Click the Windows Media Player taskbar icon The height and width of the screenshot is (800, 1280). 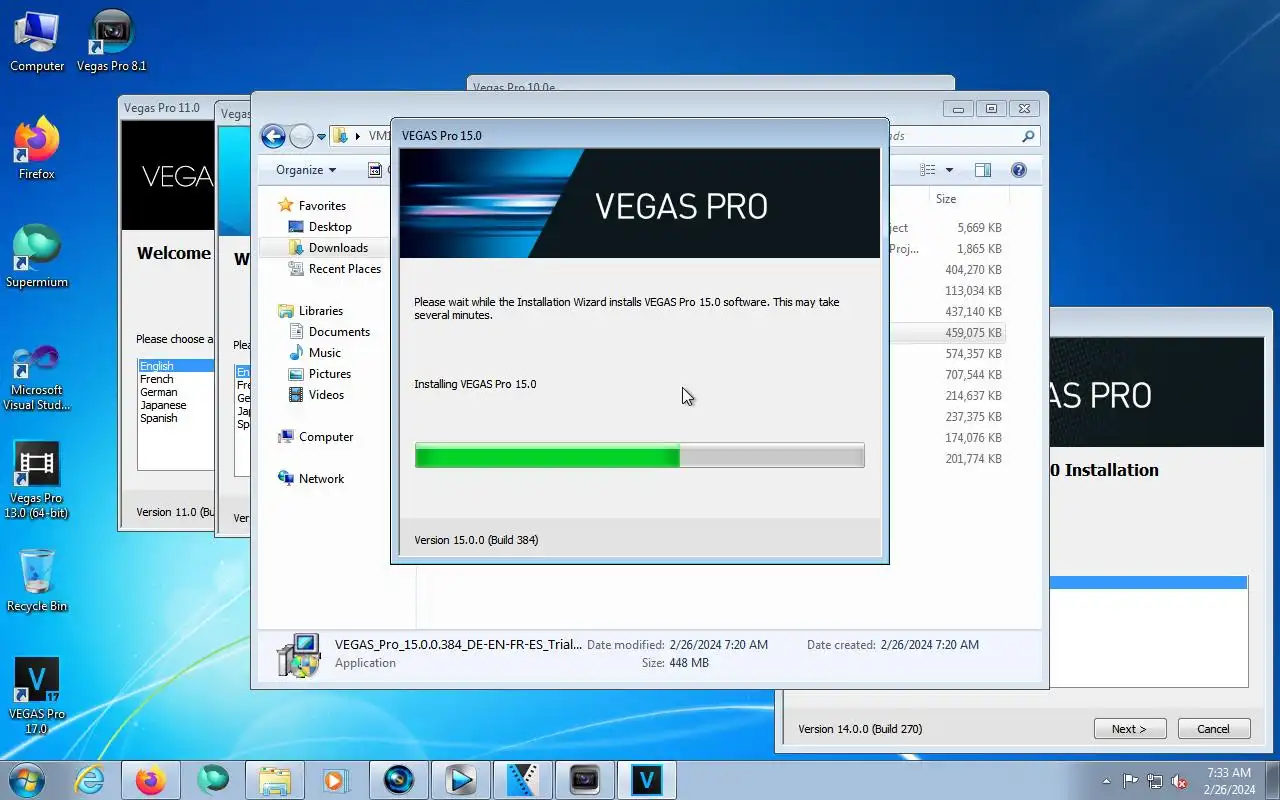tap(335, 779)
